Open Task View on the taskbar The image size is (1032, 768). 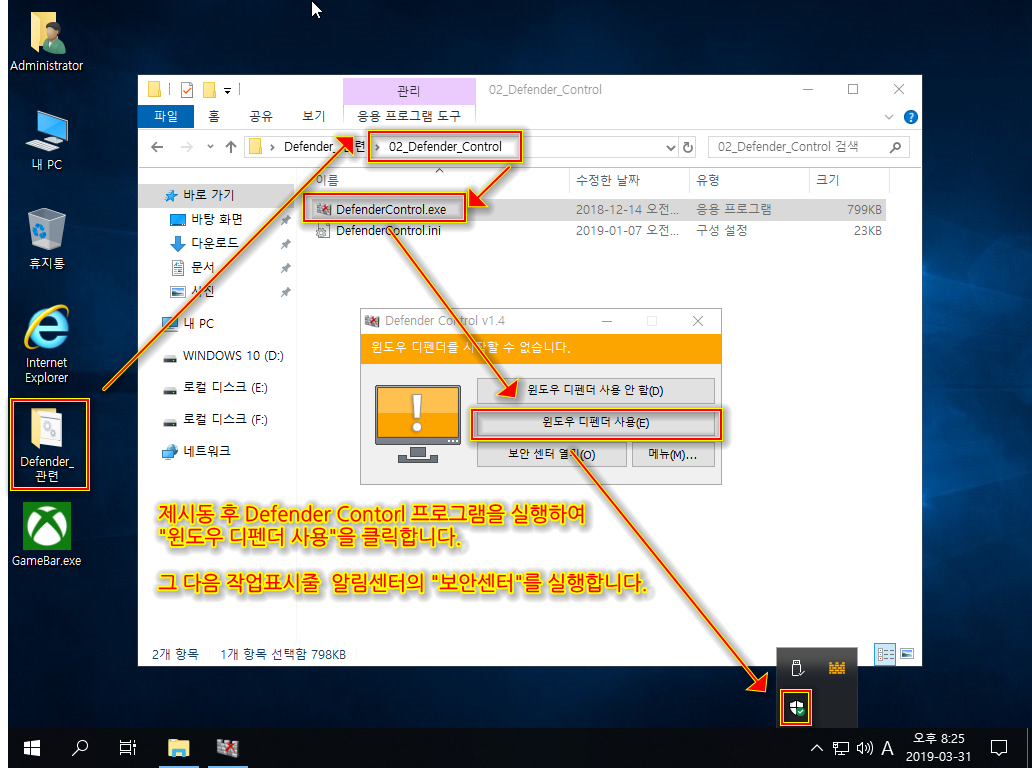click(128, 748)
